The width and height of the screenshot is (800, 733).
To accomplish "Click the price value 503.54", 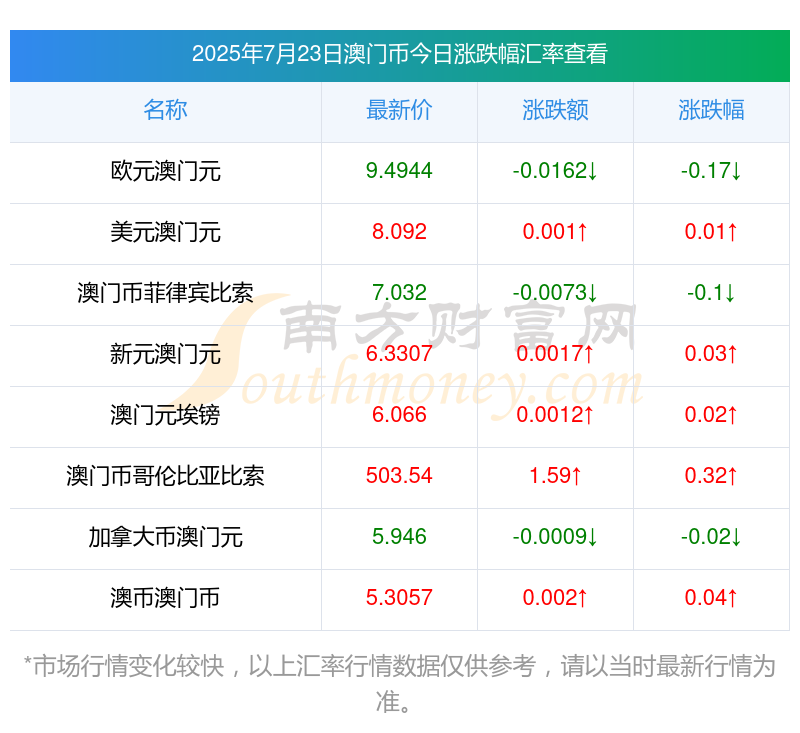I will pyautogui.click(x=399, y=475).
